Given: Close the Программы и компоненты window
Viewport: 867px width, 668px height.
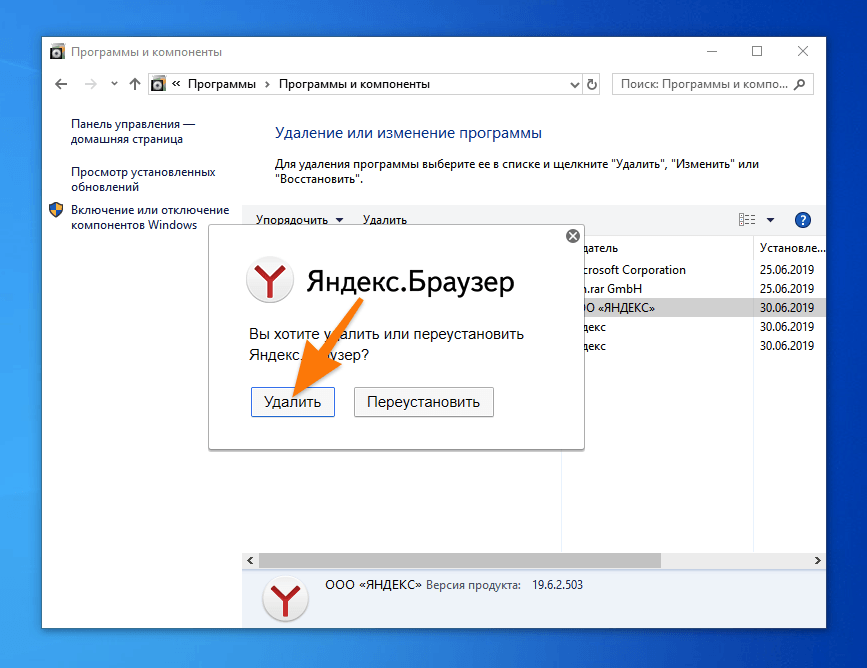Looking at the screenshot, I should click(803, 51).
